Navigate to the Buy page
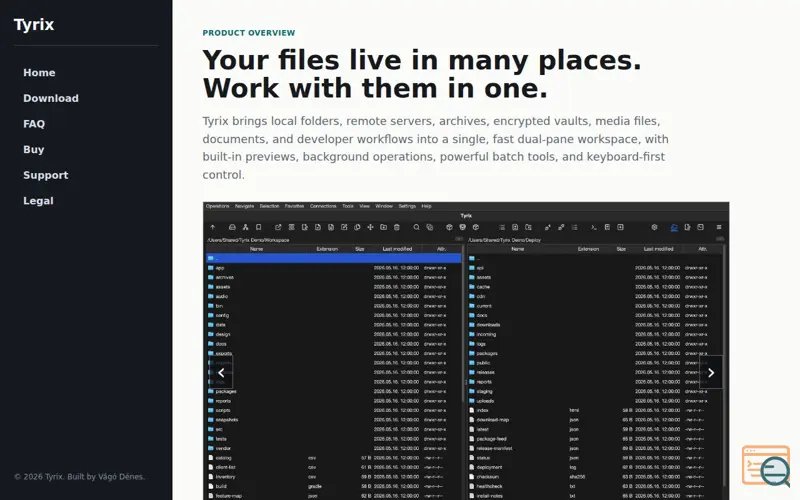The image size is (800, 500). [x=34, y=149]
